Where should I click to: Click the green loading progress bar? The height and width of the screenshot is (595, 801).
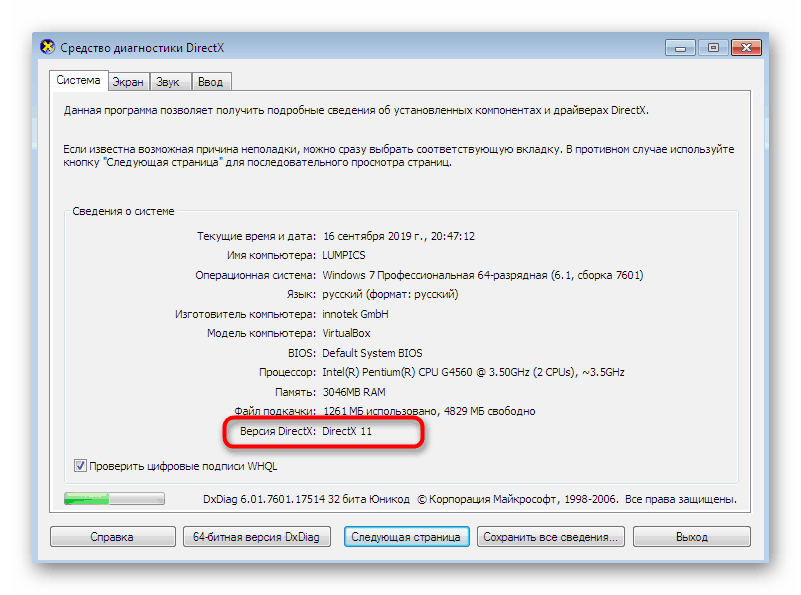pos(114,498)
